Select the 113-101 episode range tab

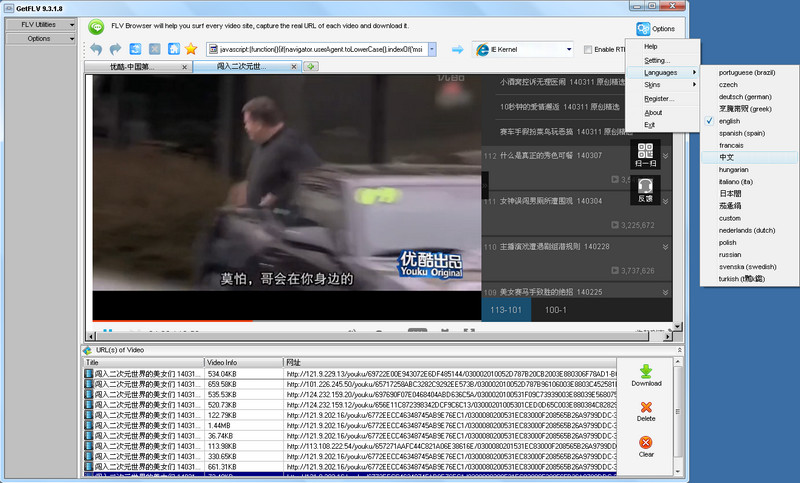coord(506,310)
